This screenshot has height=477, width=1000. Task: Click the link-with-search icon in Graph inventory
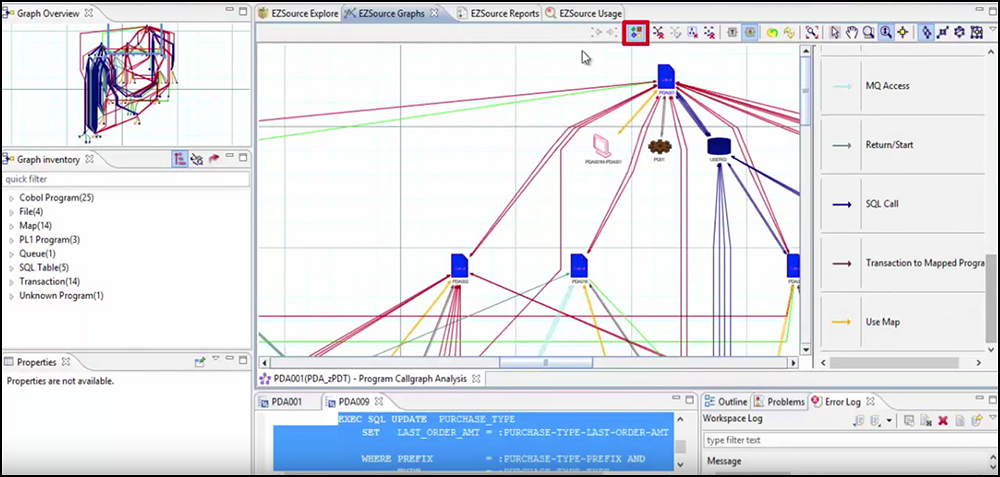tap(197, 159)
